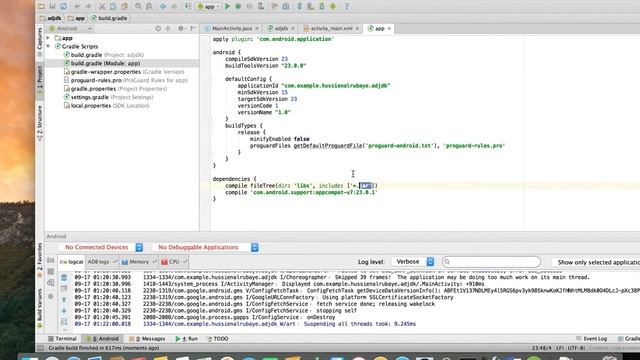Close the MainActivity.java tab
This screenshot has height=360, width=640.
[257, 29]
